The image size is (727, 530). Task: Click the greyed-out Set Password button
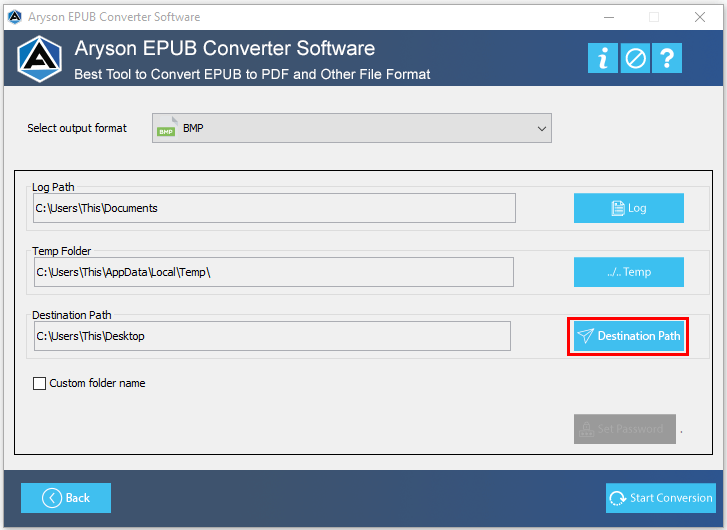pyautogui.click(x=625, y=429)
